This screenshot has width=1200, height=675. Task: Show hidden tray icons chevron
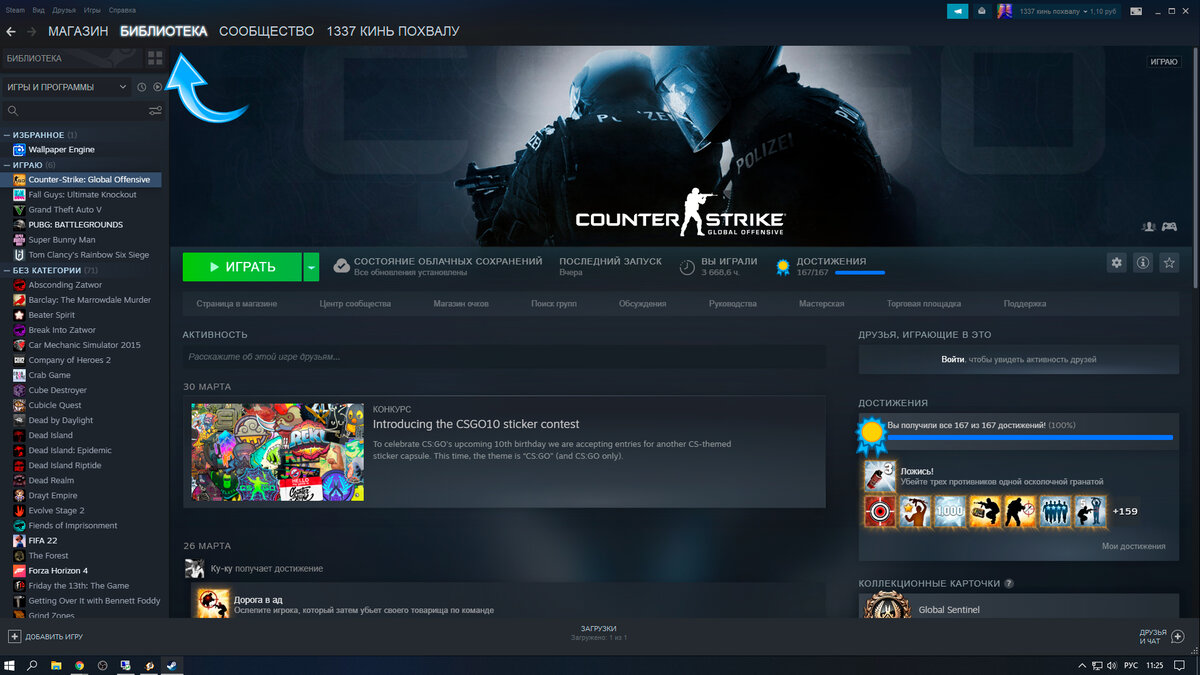pyautogui.click(x=1084, y=665)
